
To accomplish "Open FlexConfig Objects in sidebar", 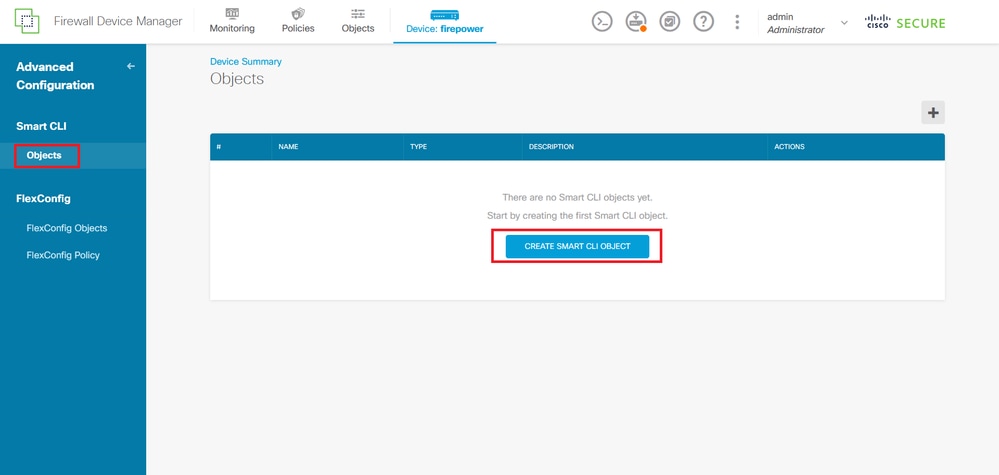I will coord(67,228).
